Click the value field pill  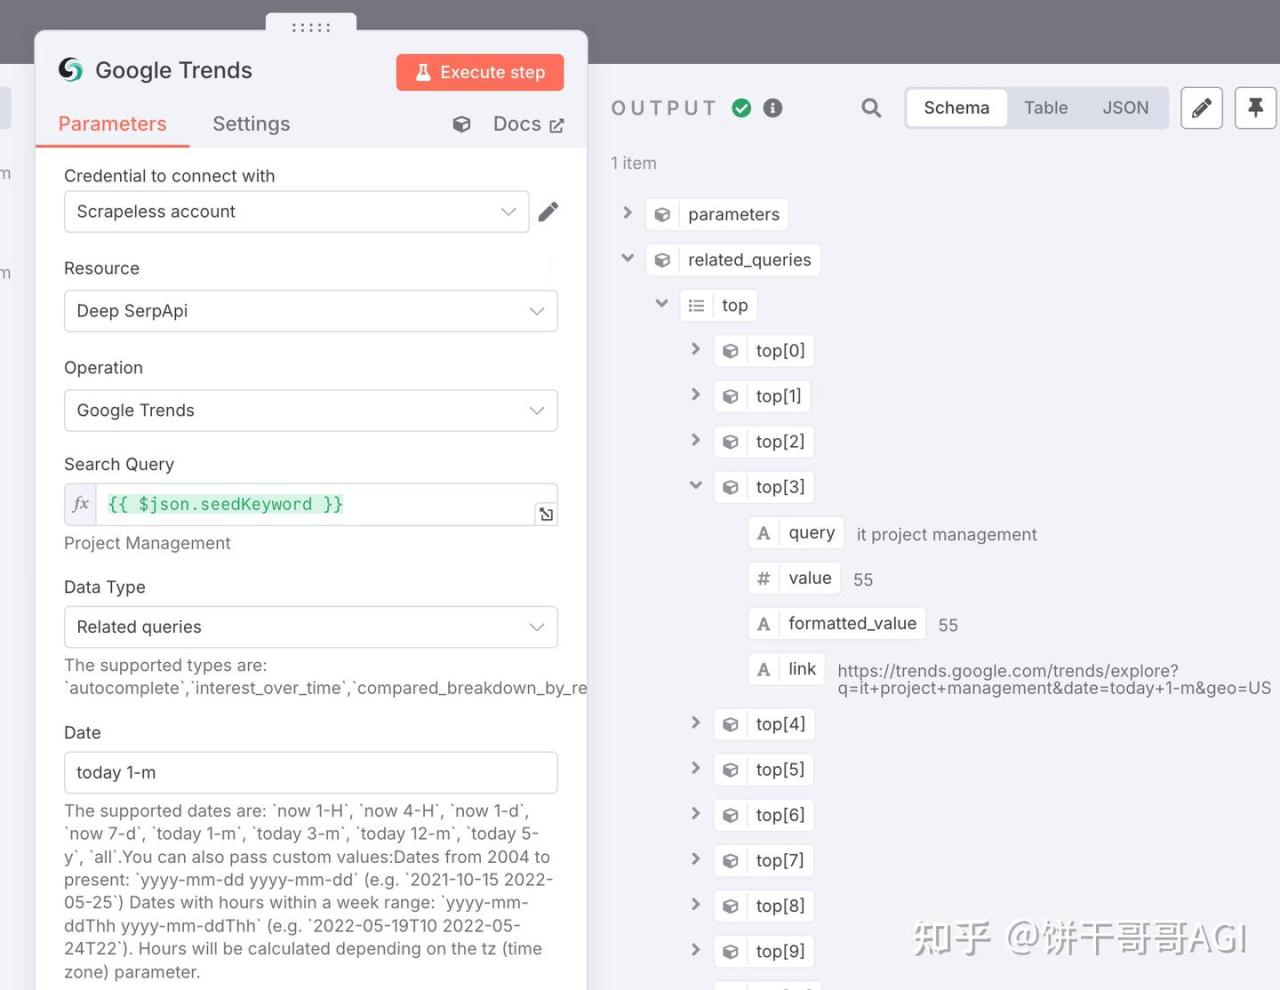tap(794, 578)
